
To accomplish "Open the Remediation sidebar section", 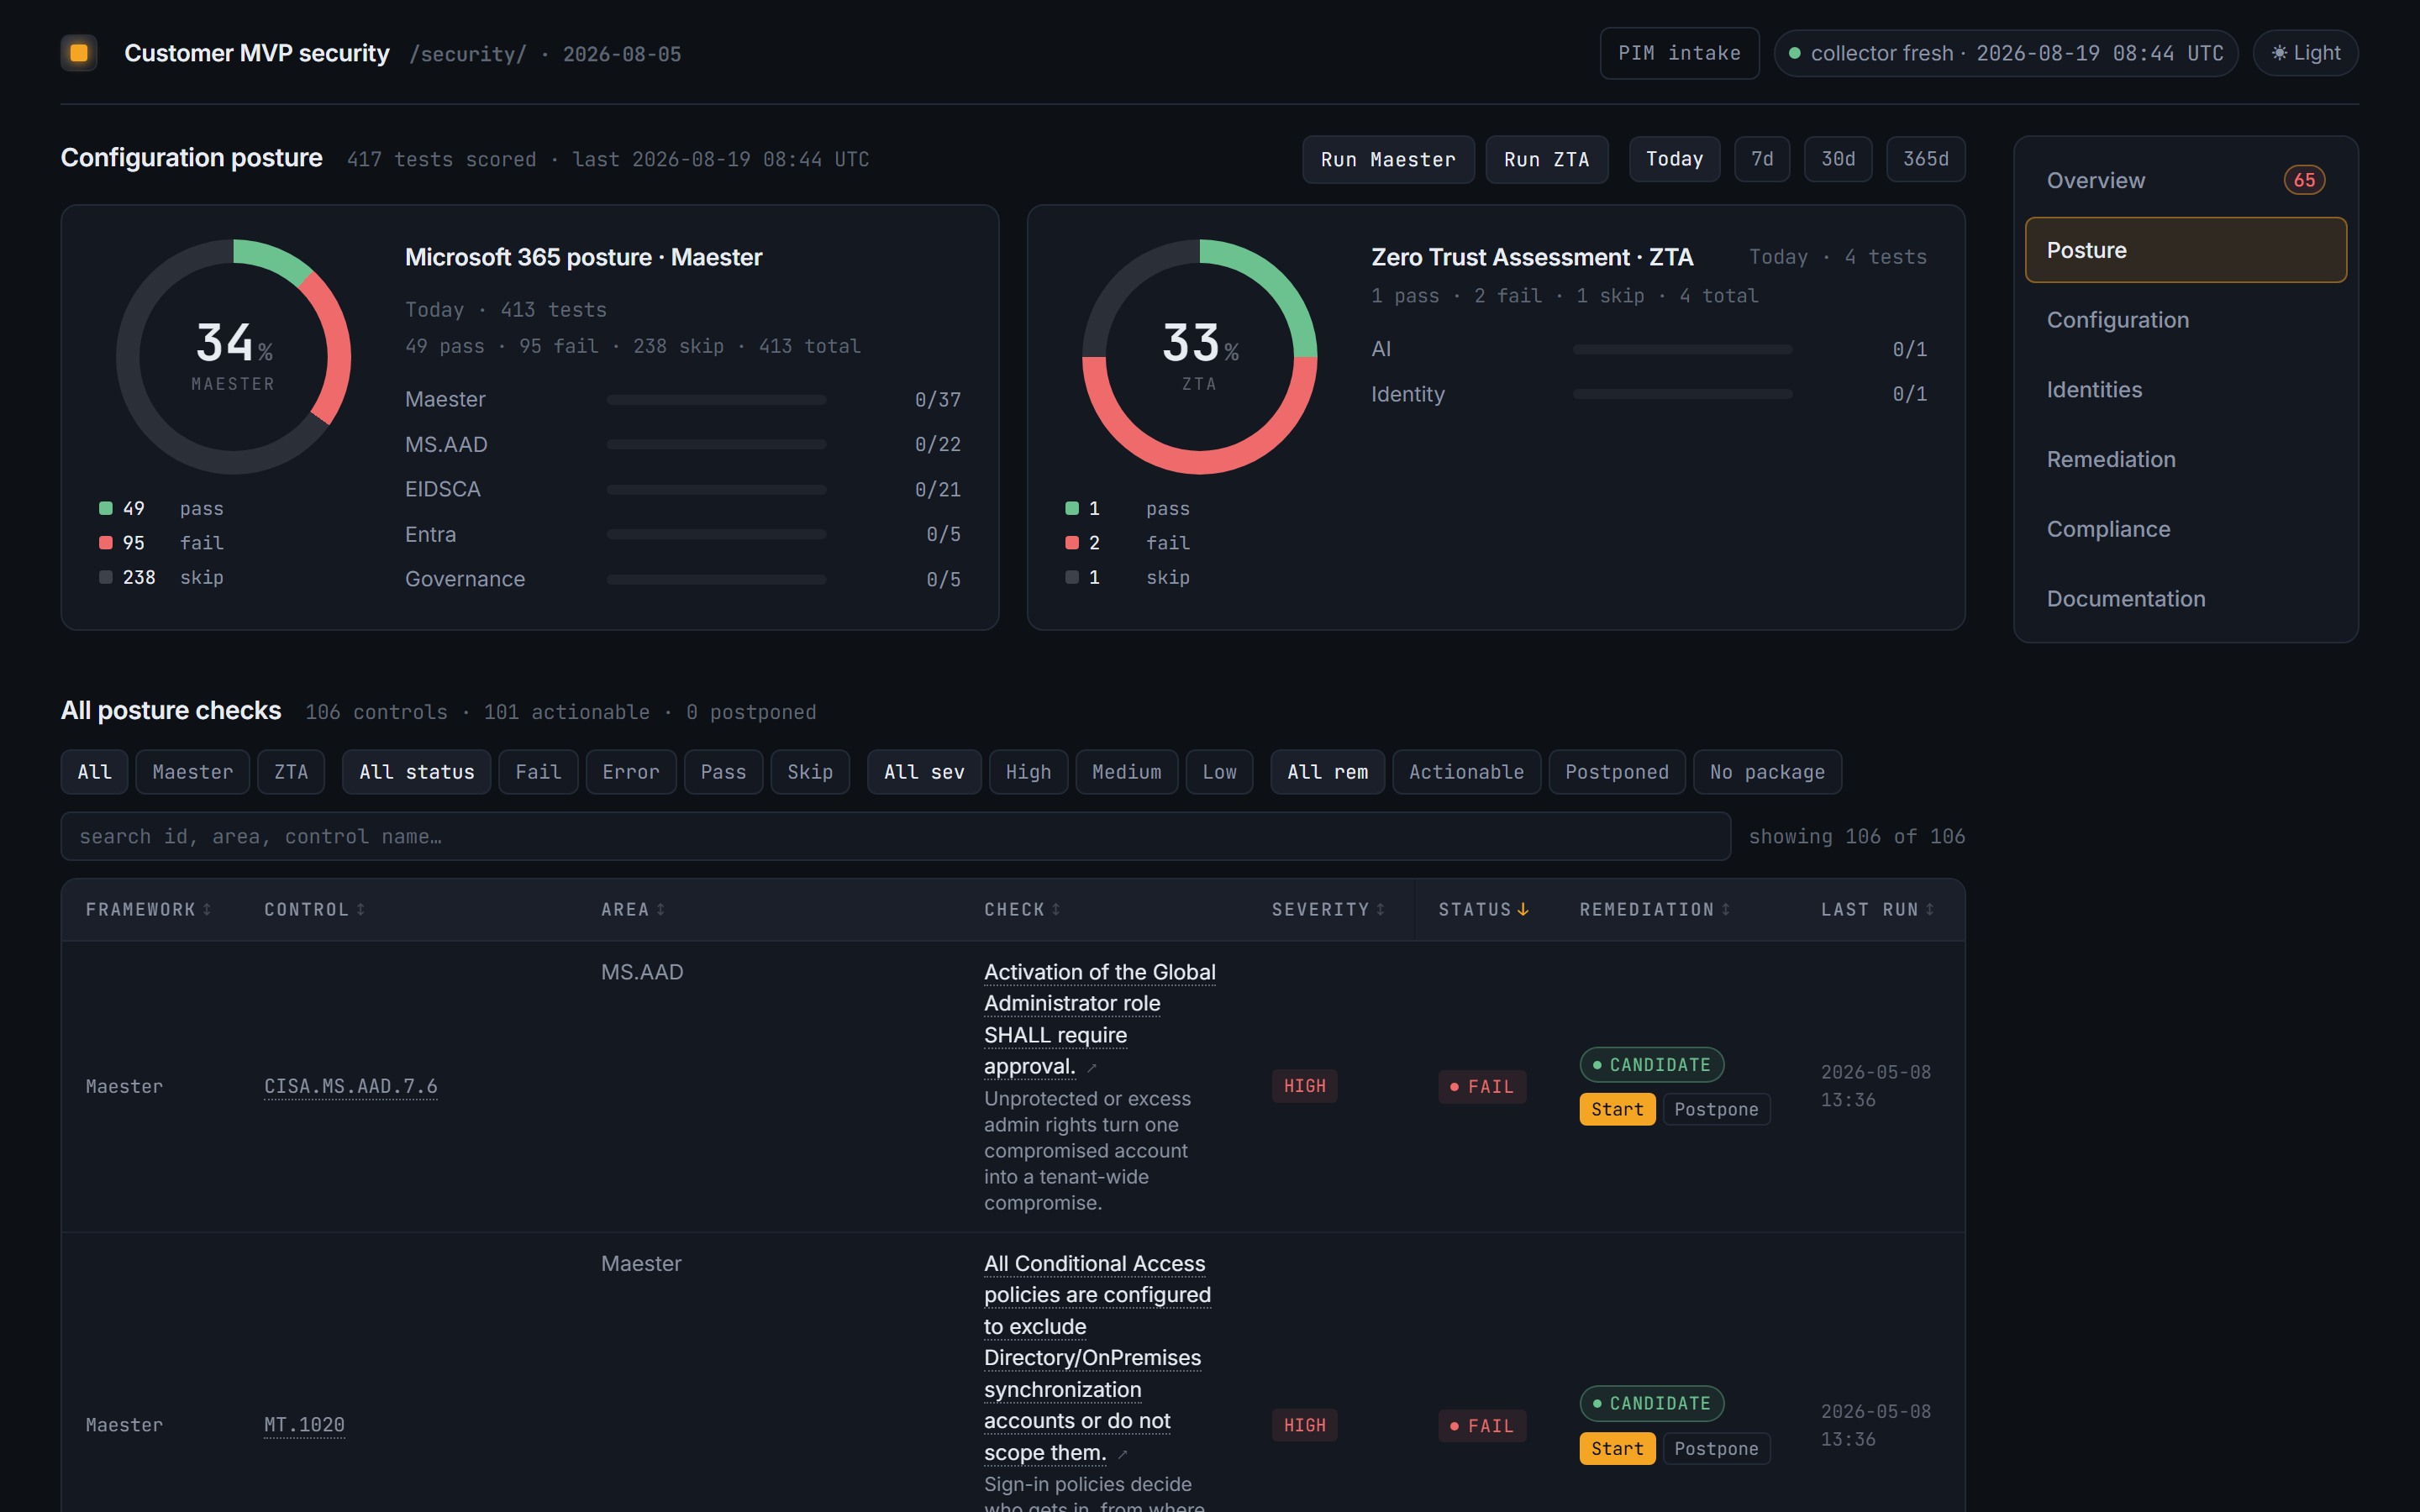I will 2186,459.
